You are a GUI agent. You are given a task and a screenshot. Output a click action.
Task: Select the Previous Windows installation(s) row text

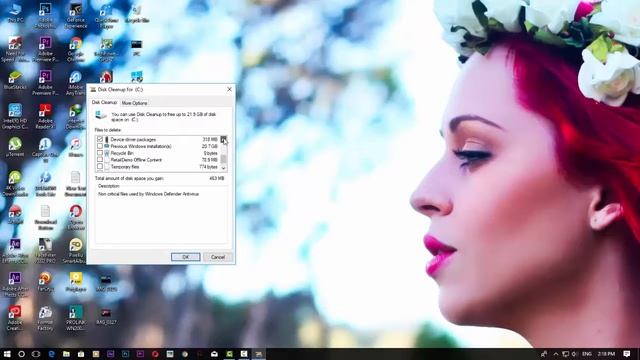point(141,146)
